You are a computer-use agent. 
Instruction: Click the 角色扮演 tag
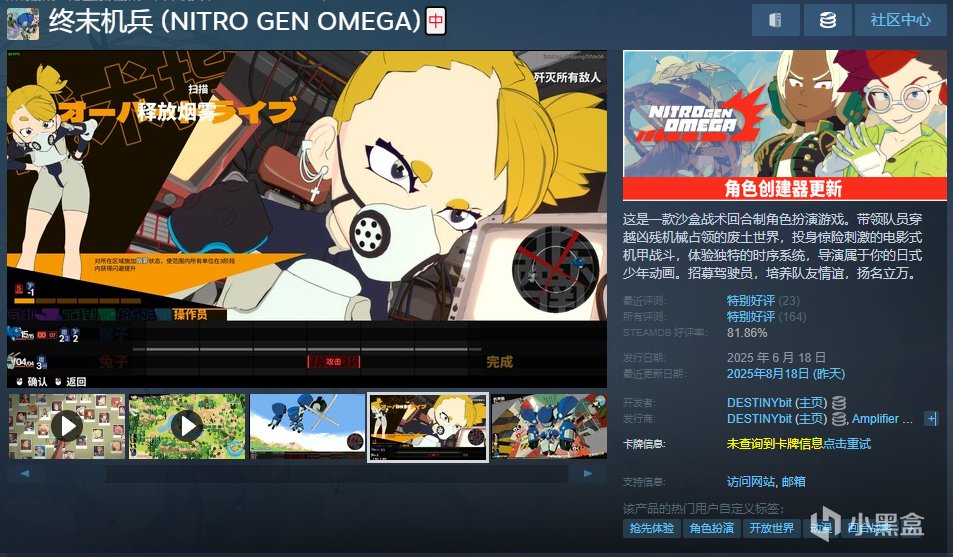tap(712, 528)
